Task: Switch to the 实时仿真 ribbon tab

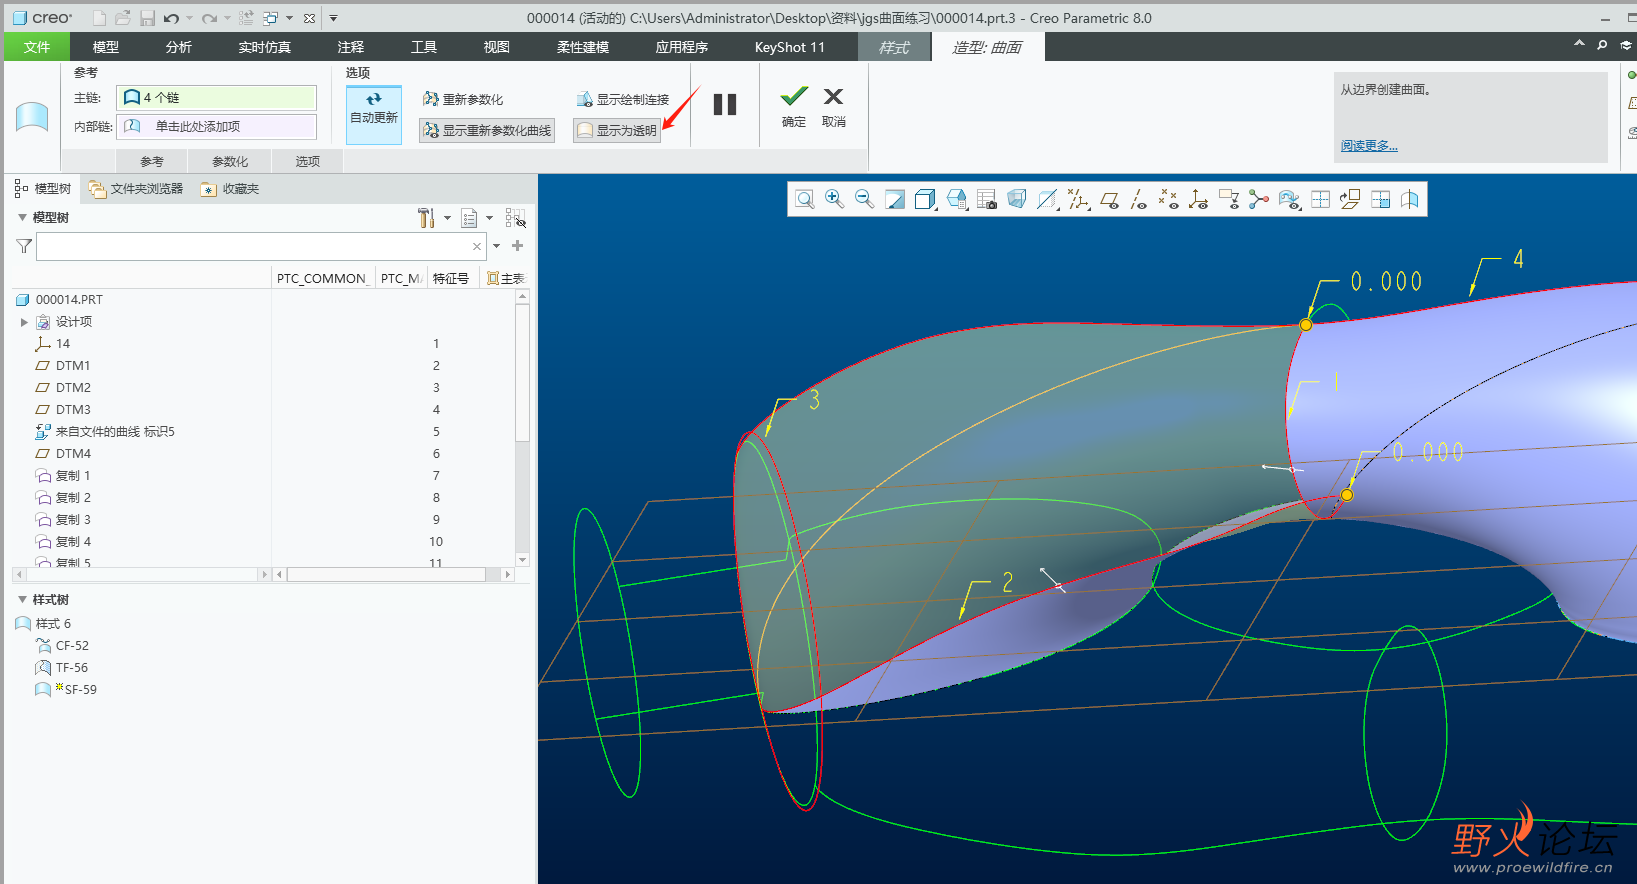Action: pos(265,47)
